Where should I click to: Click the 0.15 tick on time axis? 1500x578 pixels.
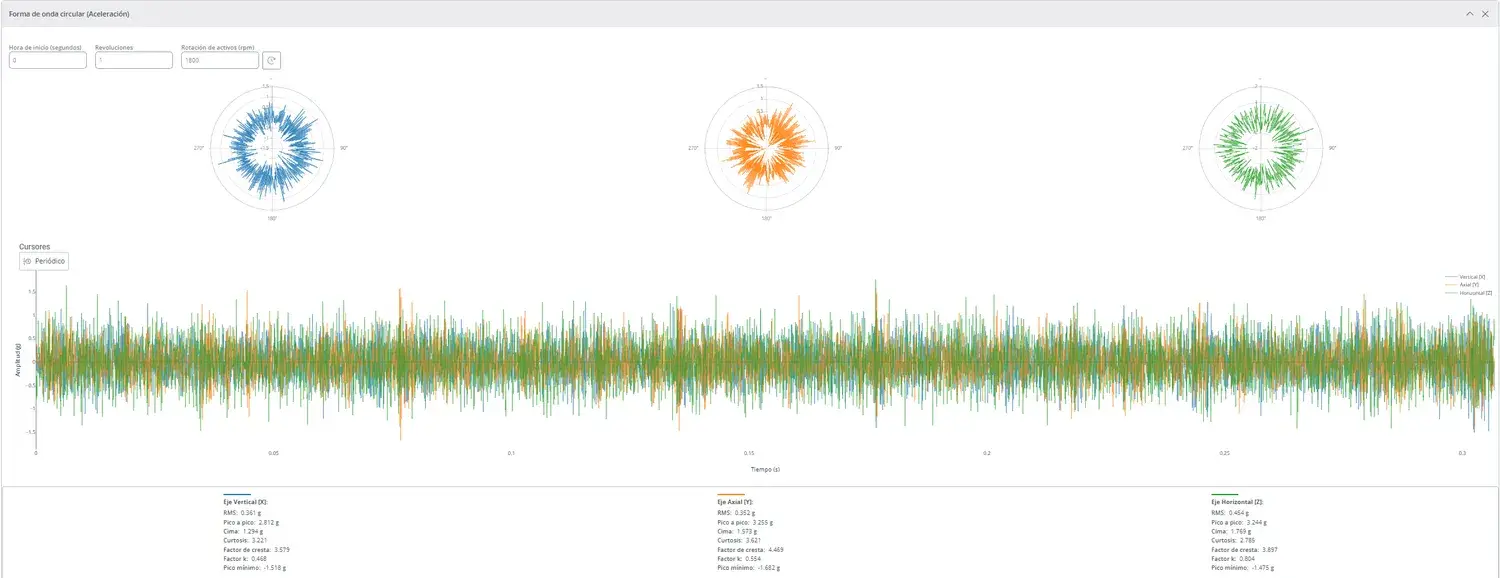pos(749,453)
